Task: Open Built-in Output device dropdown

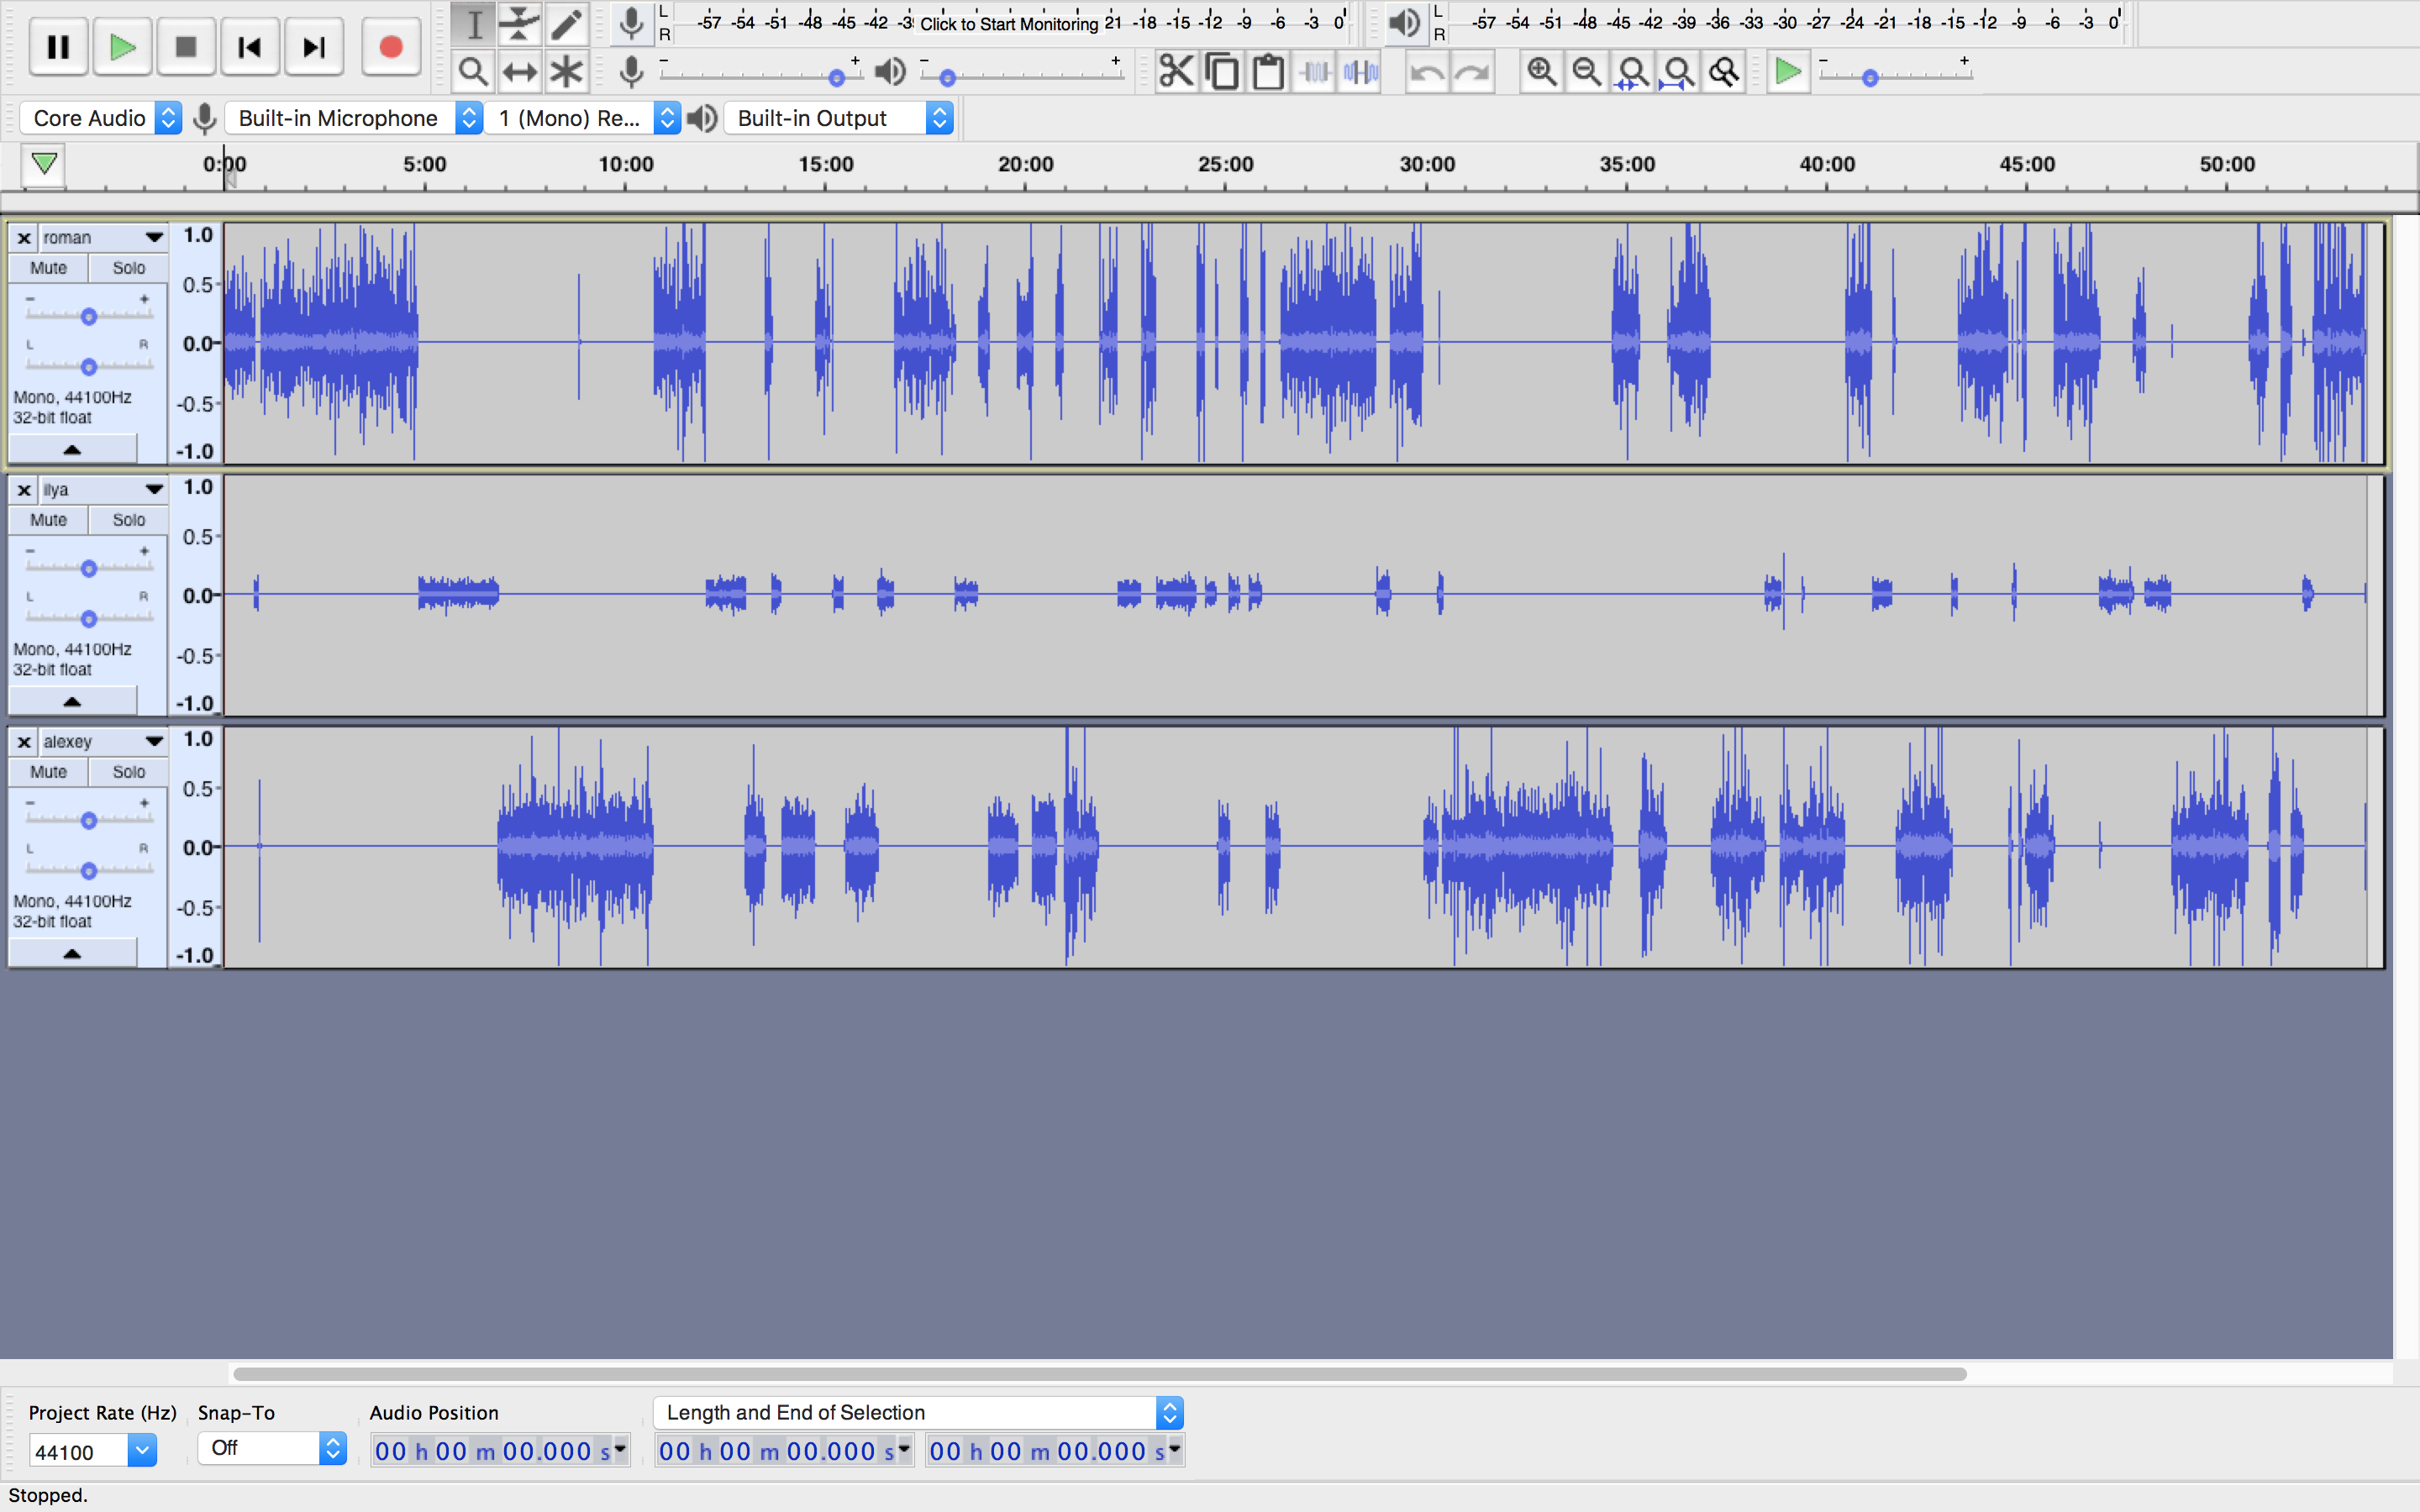Action: click(x=838, y=118)
